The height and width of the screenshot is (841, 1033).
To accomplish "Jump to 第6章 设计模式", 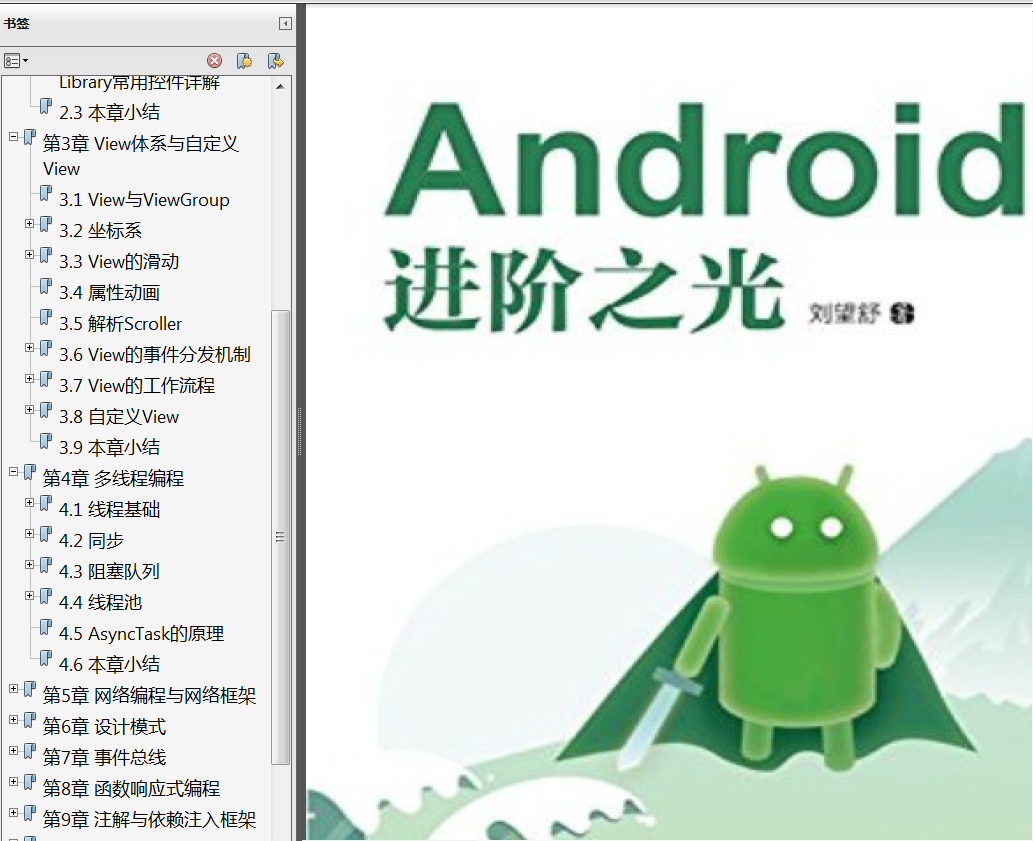I will (x=104, y=727).
